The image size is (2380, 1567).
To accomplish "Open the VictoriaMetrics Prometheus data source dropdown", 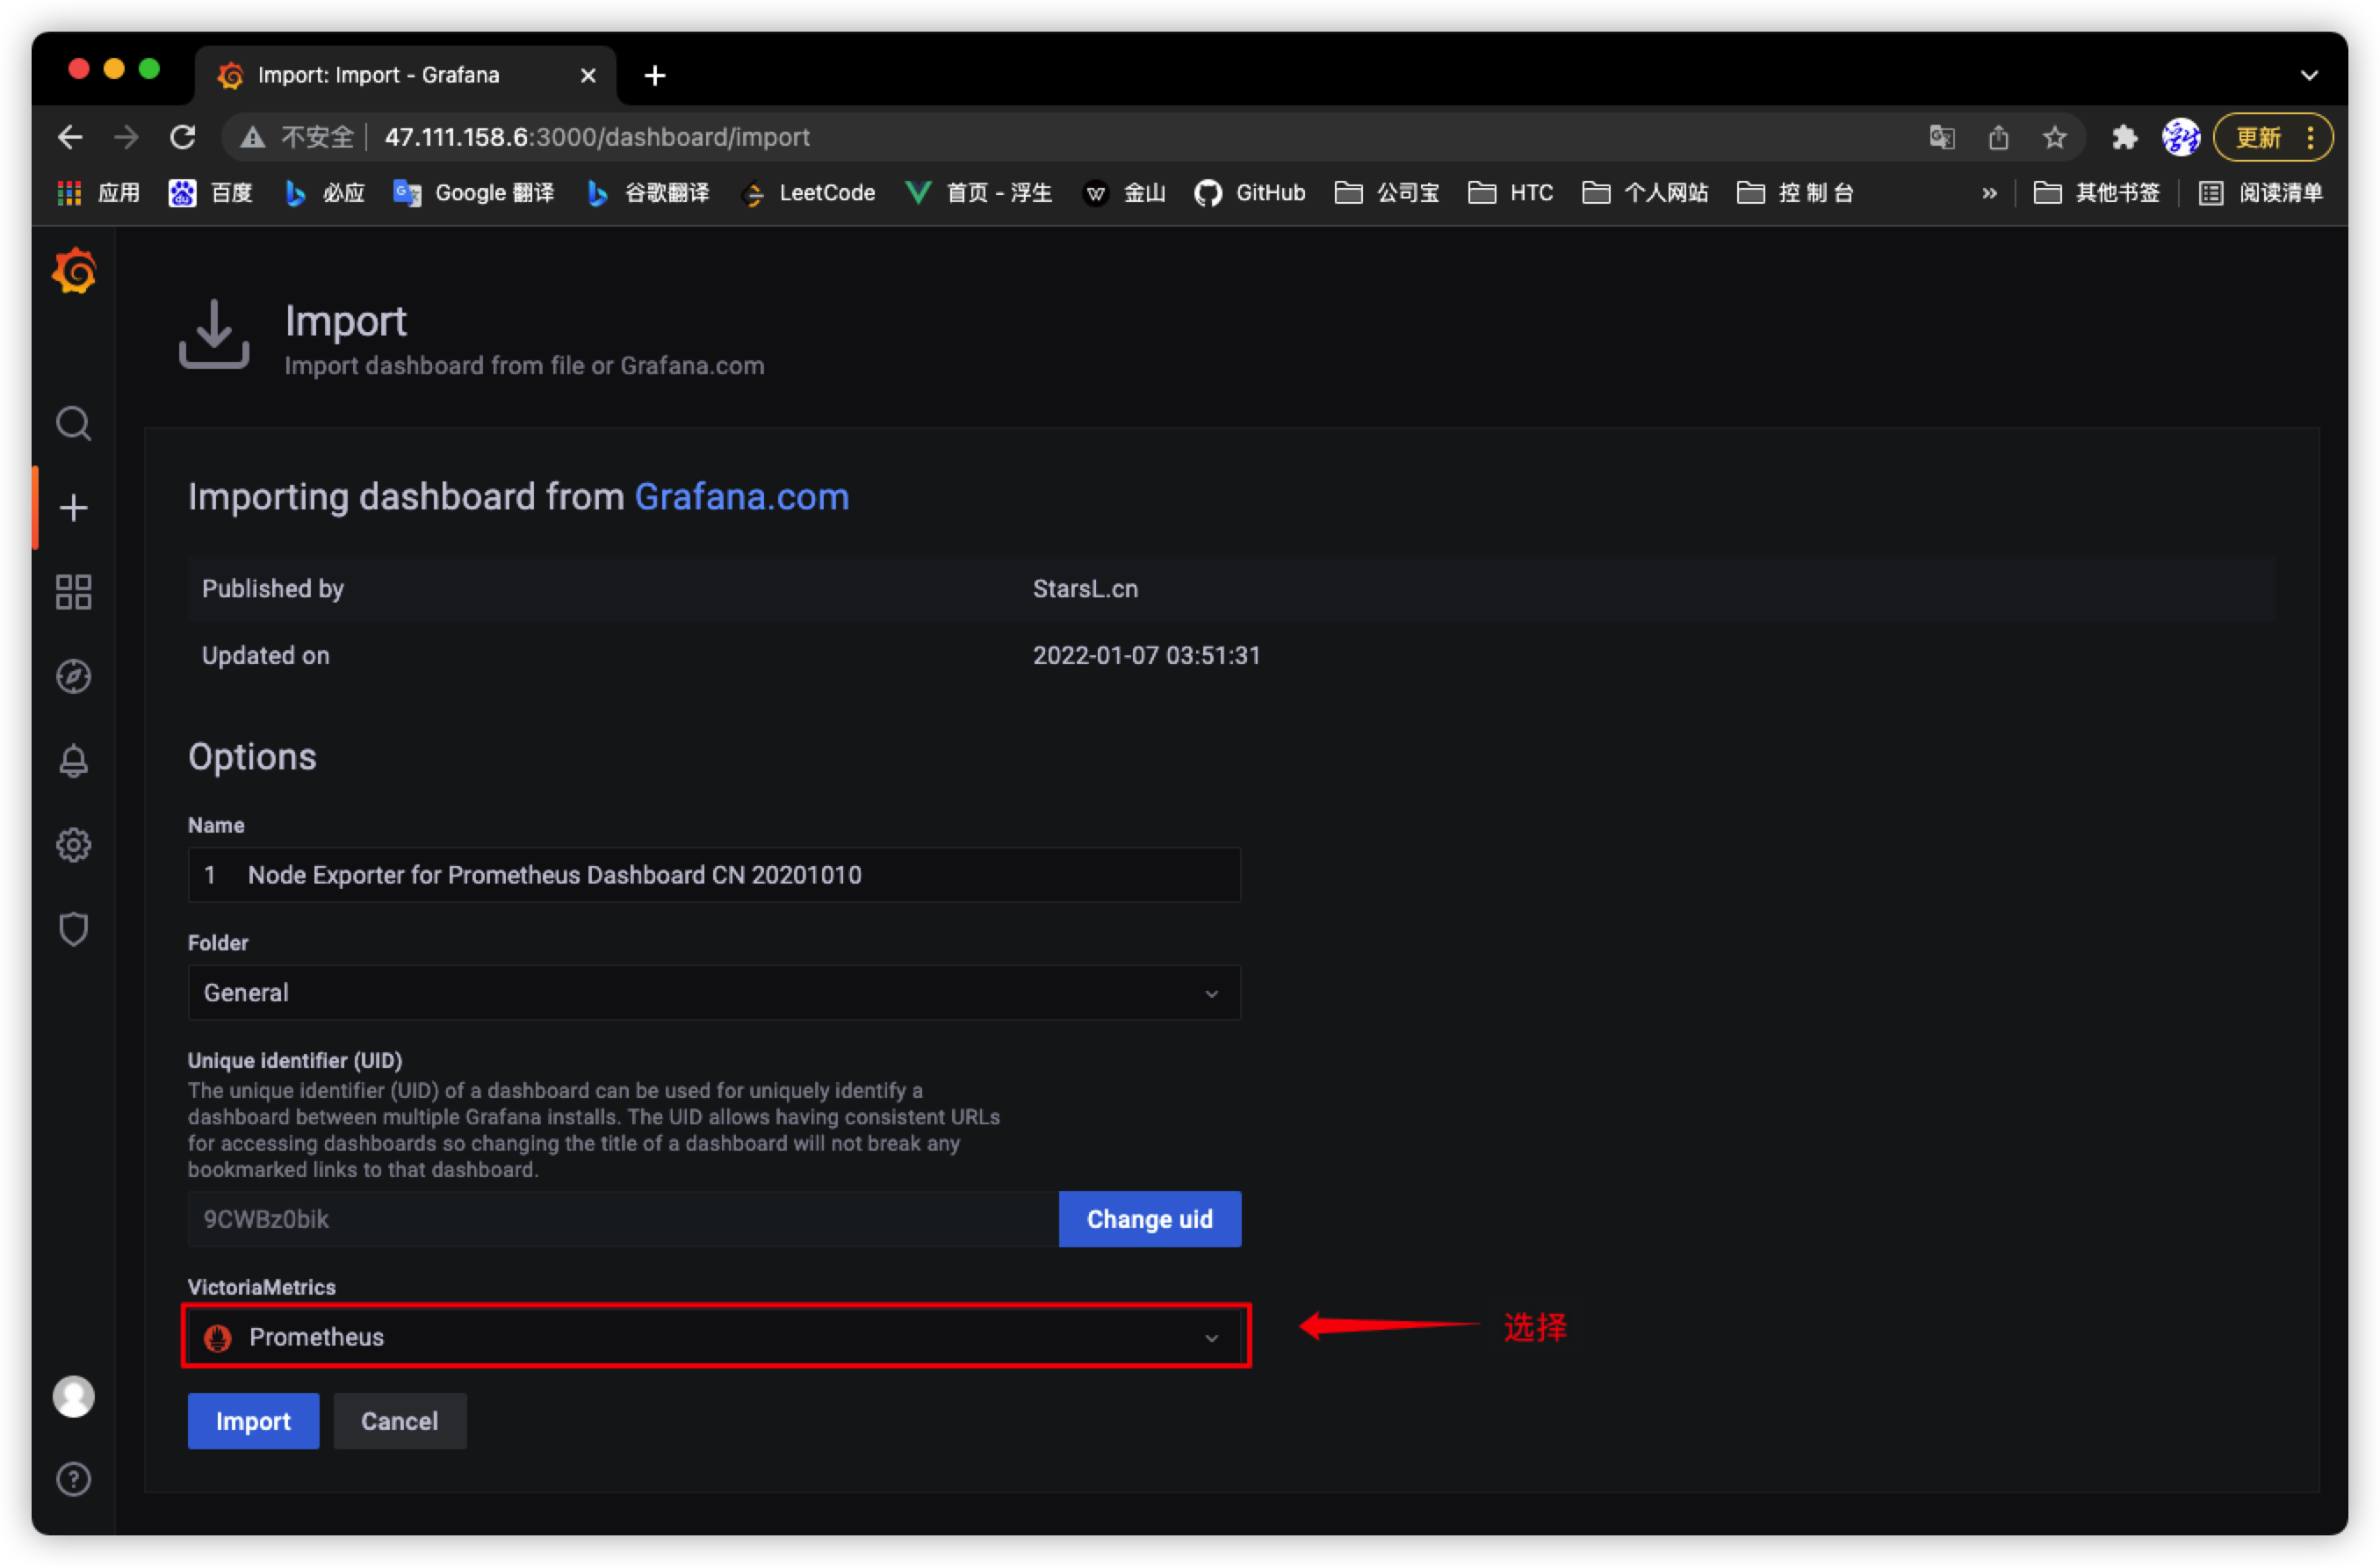I will pyautogui.click(x=714, y=1336).
